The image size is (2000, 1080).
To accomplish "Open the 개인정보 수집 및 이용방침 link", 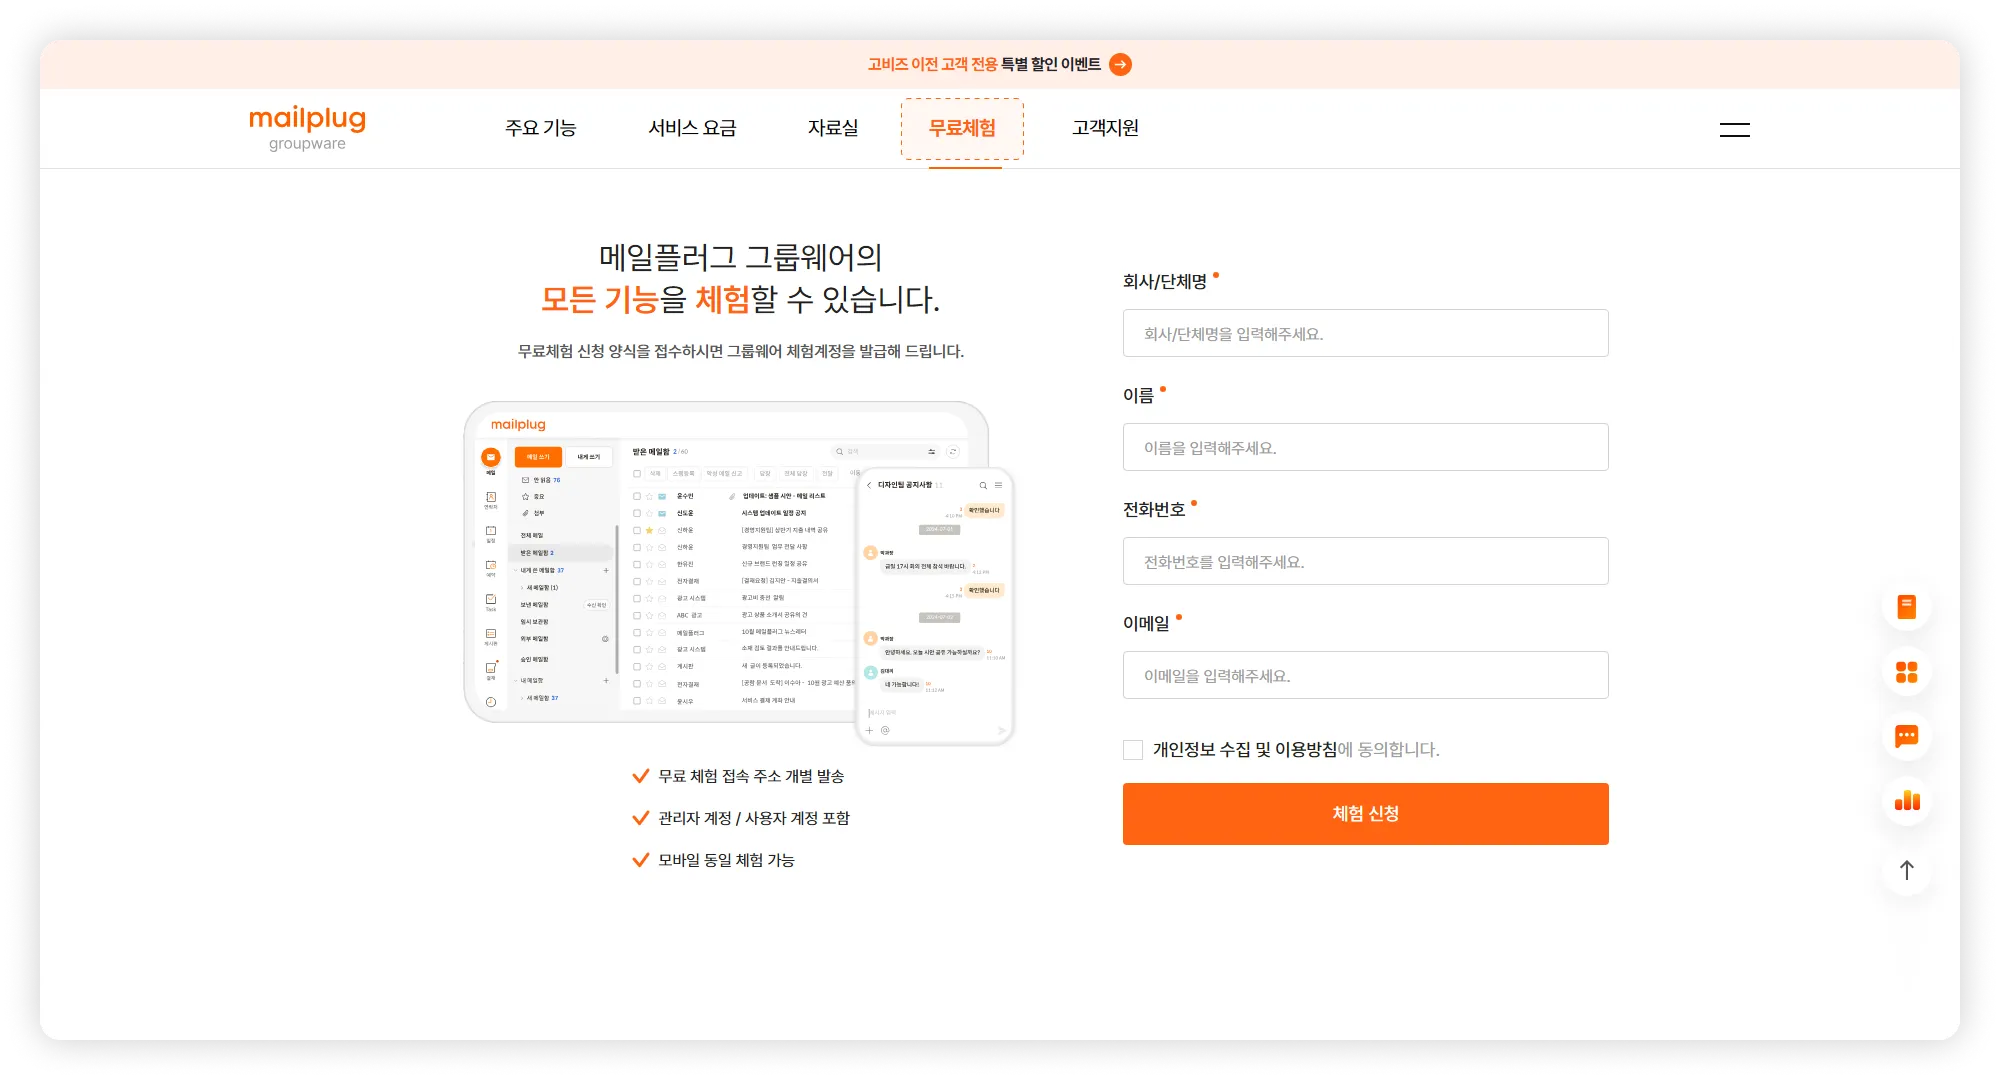I will point(1244,750).
